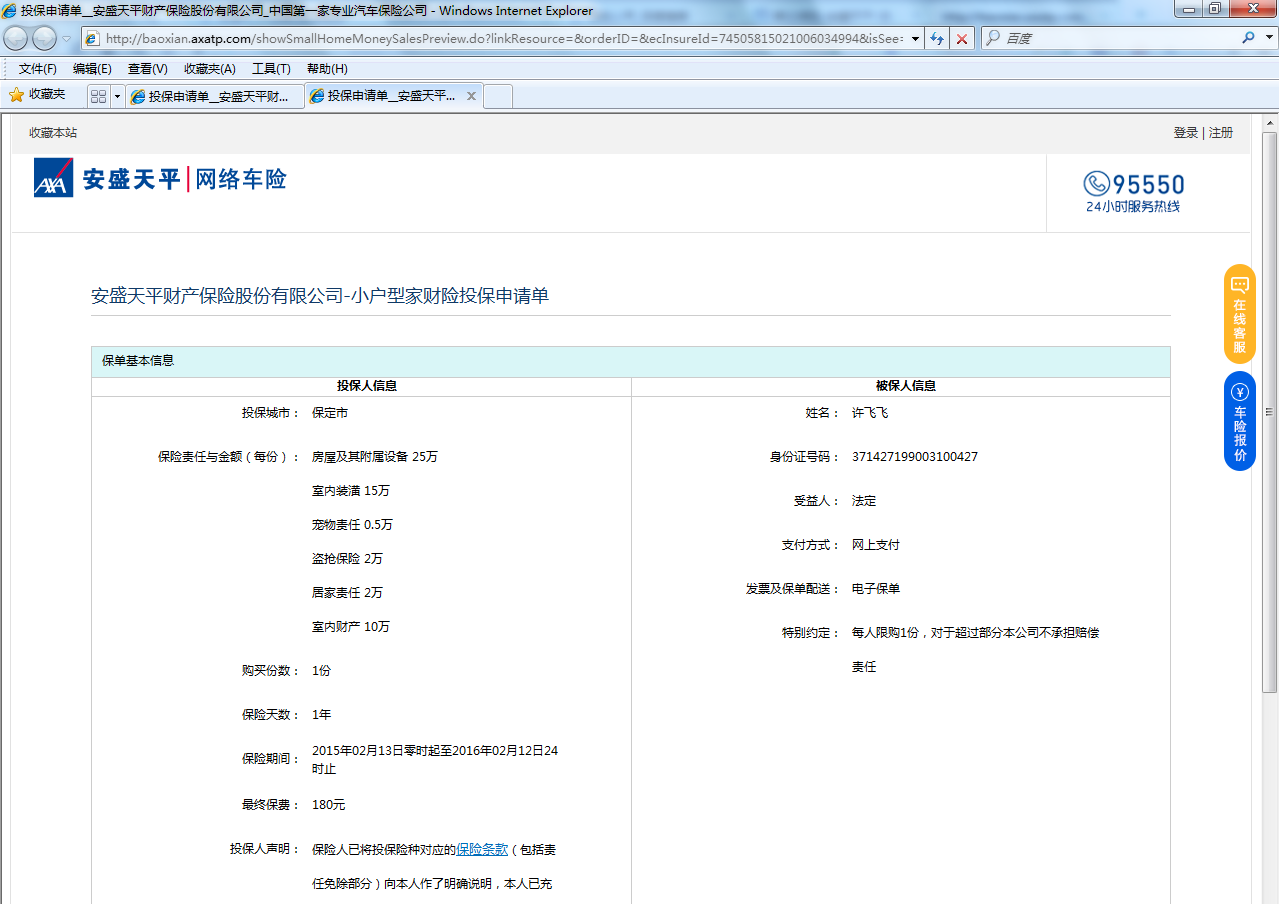Click the 网络车险 header text

(240, 179)
